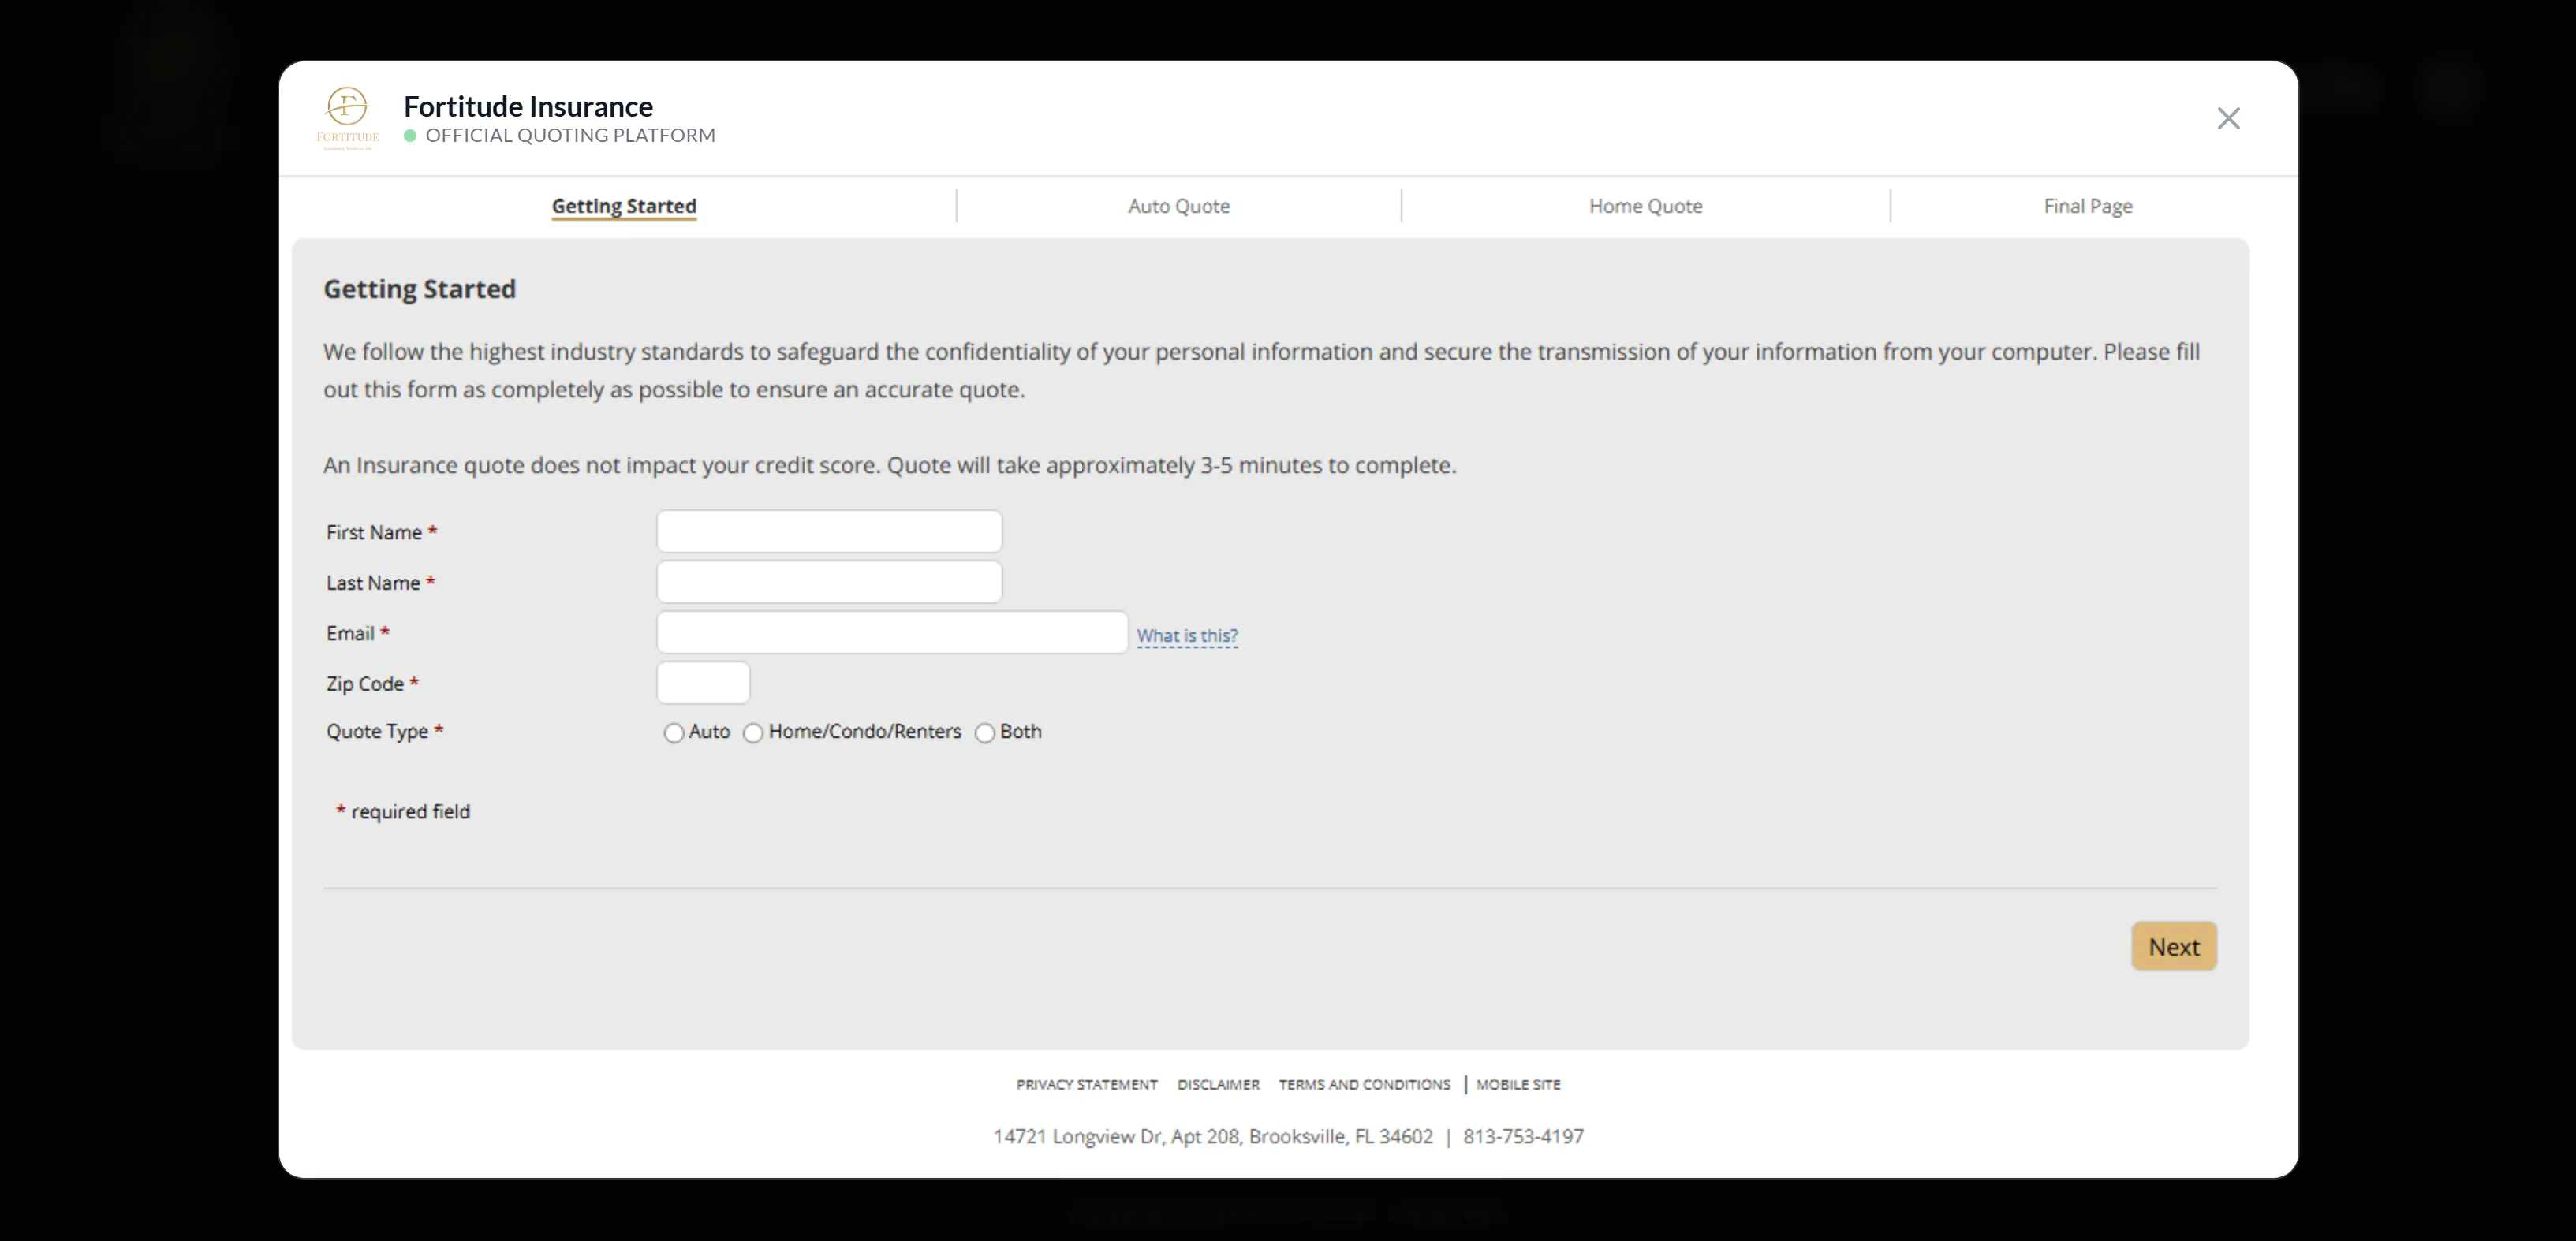Select the Home/Condo/Renters radio button

[753, 733]
